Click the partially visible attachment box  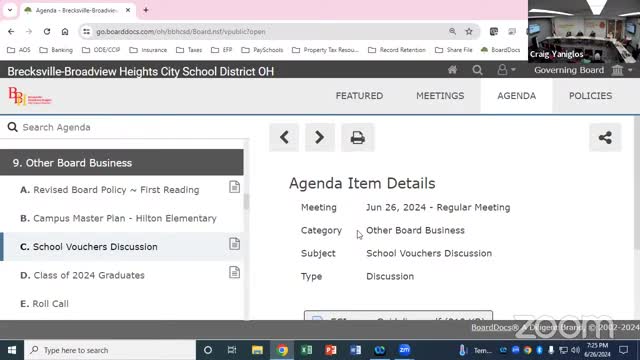point(398,316)
